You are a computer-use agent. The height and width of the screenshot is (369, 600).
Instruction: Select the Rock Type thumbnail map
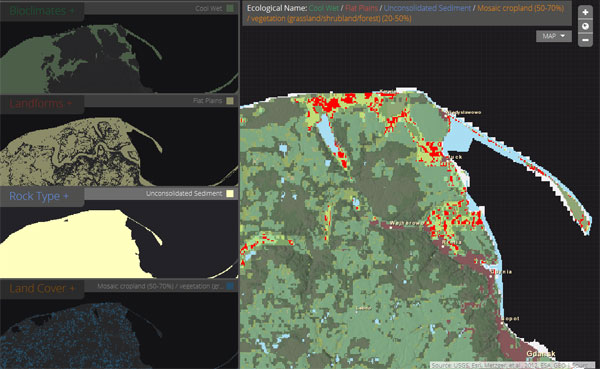pyautogui.click(x=119, y=239)
